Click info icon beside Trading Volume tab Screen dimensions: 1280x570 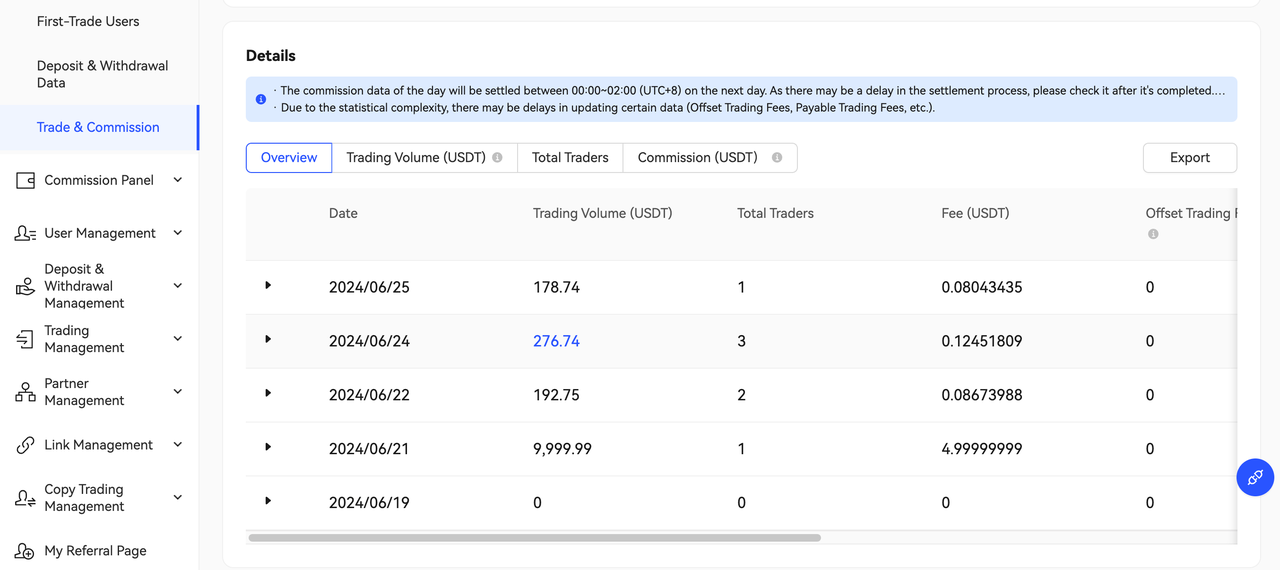click(497, 158)
